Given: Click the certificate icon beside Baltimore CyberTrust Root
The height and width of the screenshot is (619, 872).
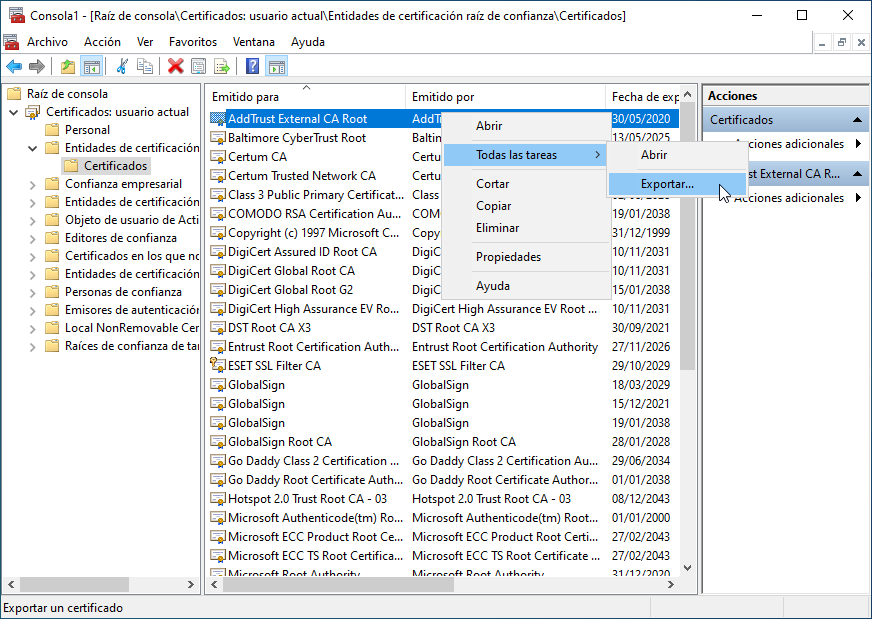Looking at the screenshot, I should click(217, 138).
